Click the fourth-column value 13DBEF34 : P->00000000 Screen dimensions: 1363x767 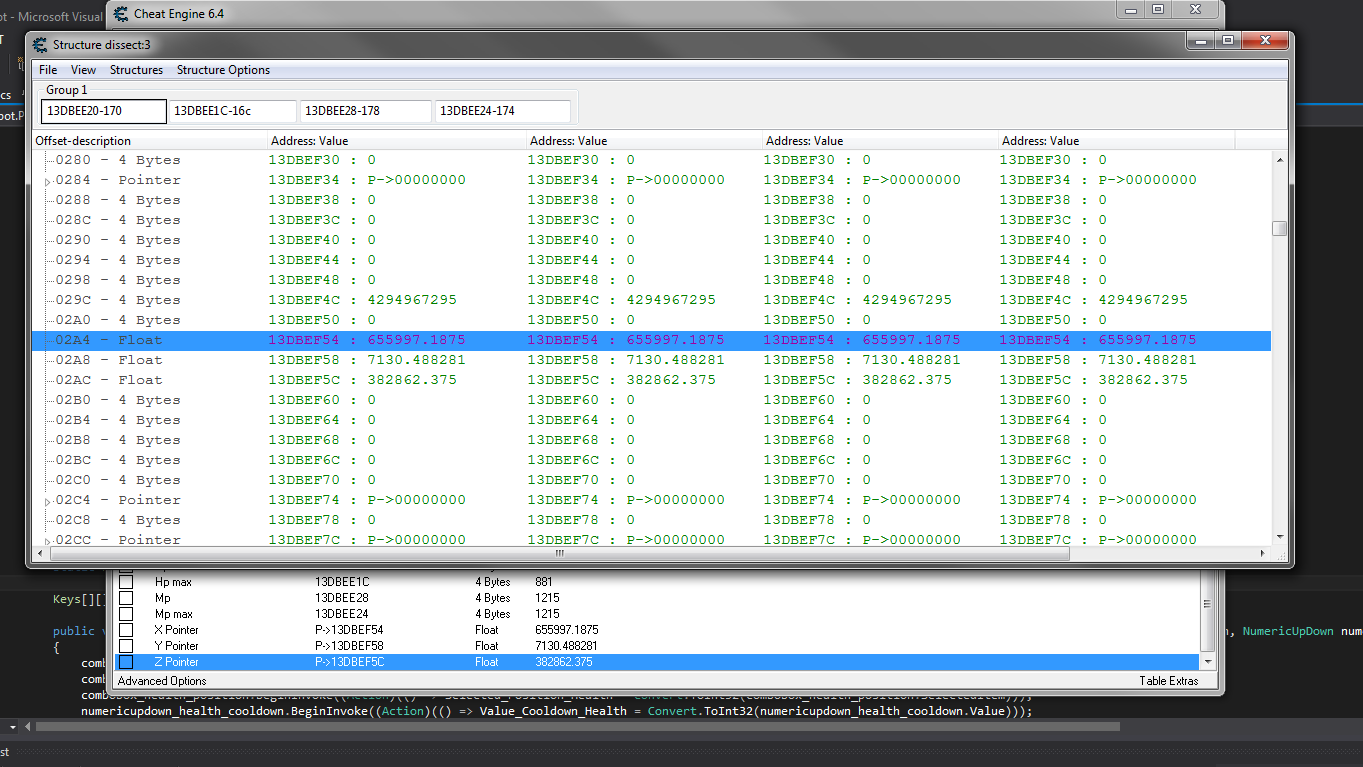pos(1098,180)
